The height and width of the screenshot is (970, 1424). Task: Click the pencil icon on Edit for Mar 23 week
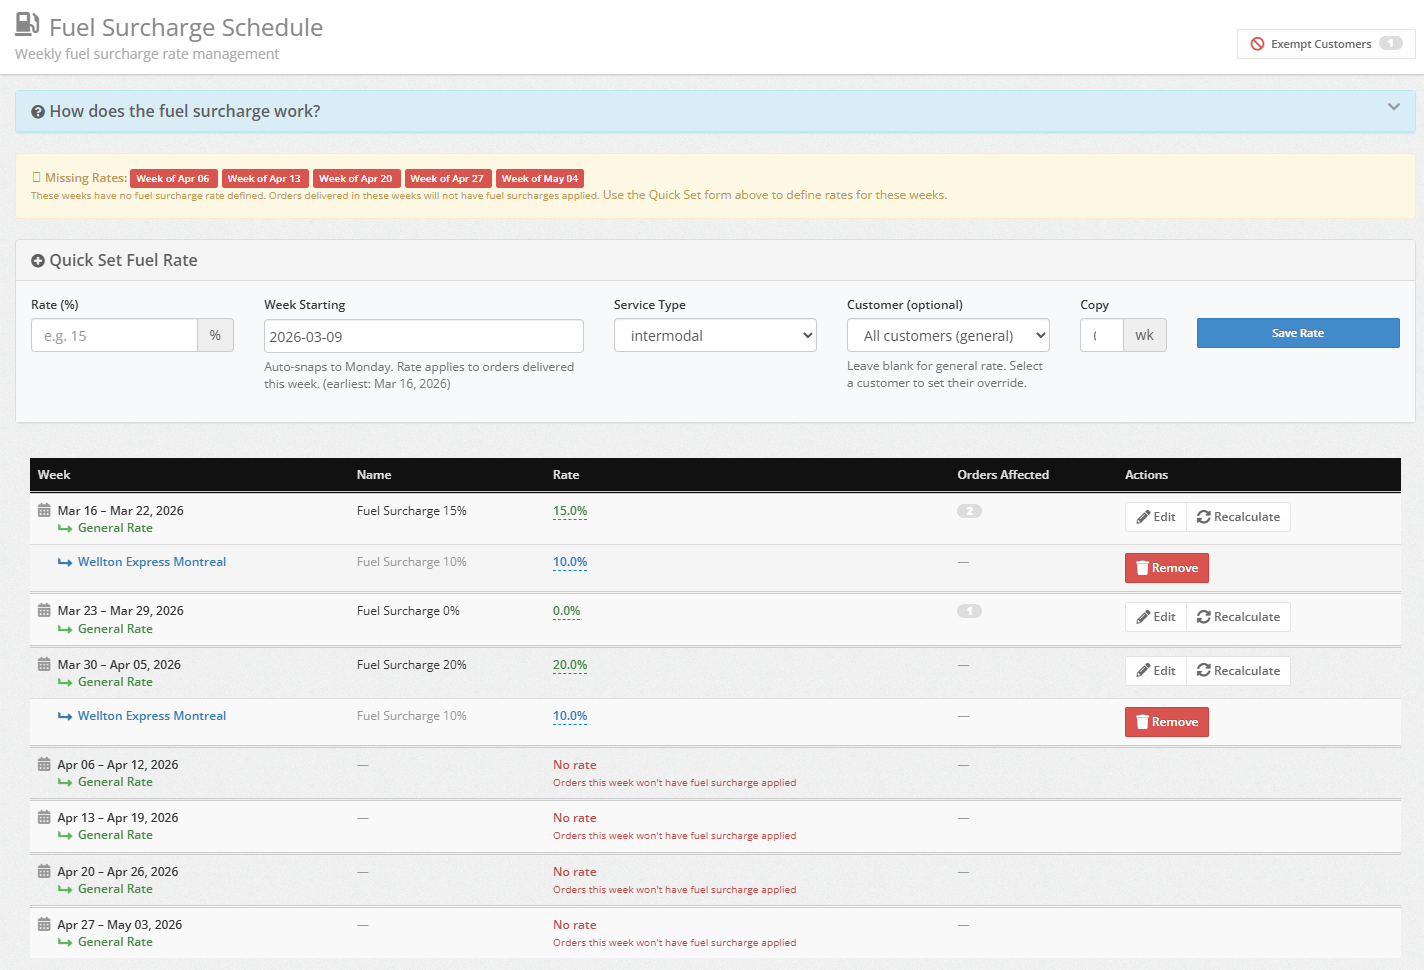1143,616
